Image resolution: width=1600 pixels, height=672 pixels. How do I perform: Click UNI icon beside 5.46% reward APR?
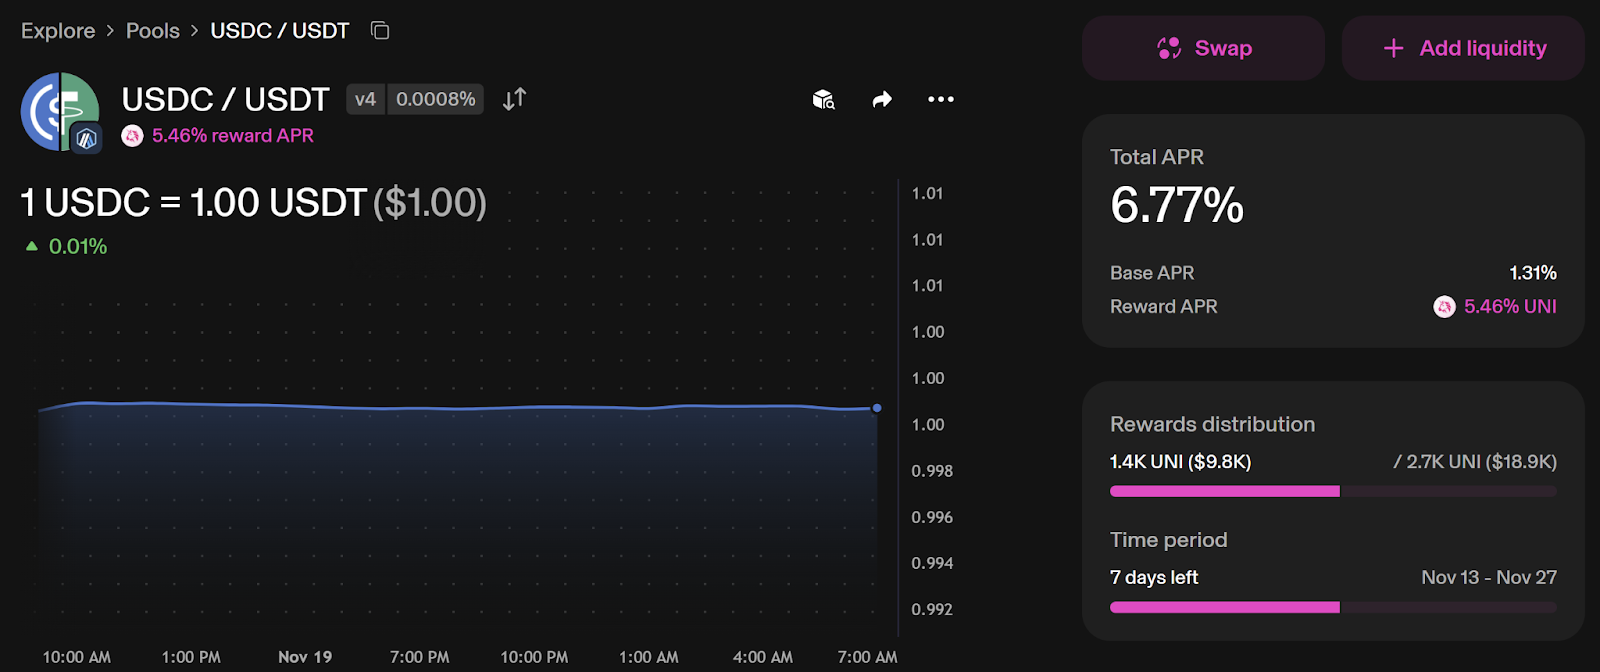[132, 136]
